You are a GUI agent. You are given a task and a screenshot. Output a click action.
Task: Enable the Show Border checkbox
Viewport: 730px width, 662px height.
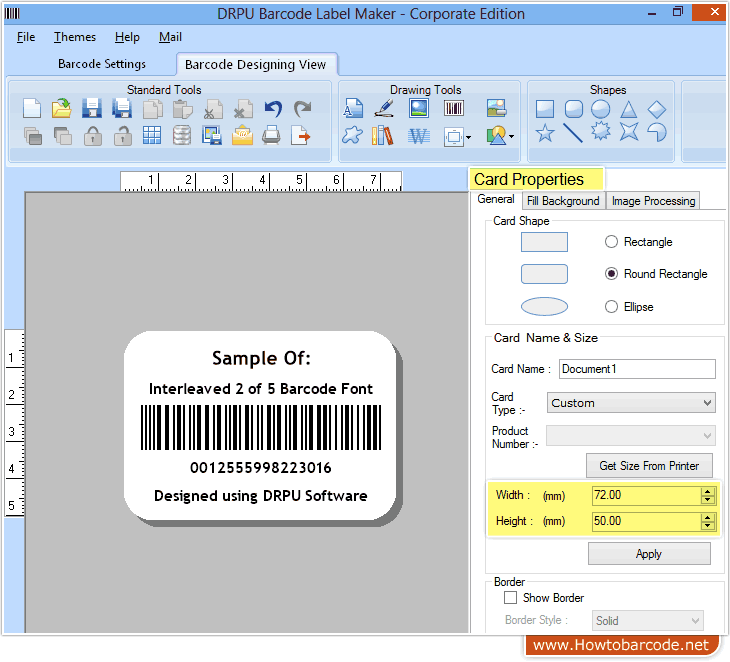[x=511, y=598]
